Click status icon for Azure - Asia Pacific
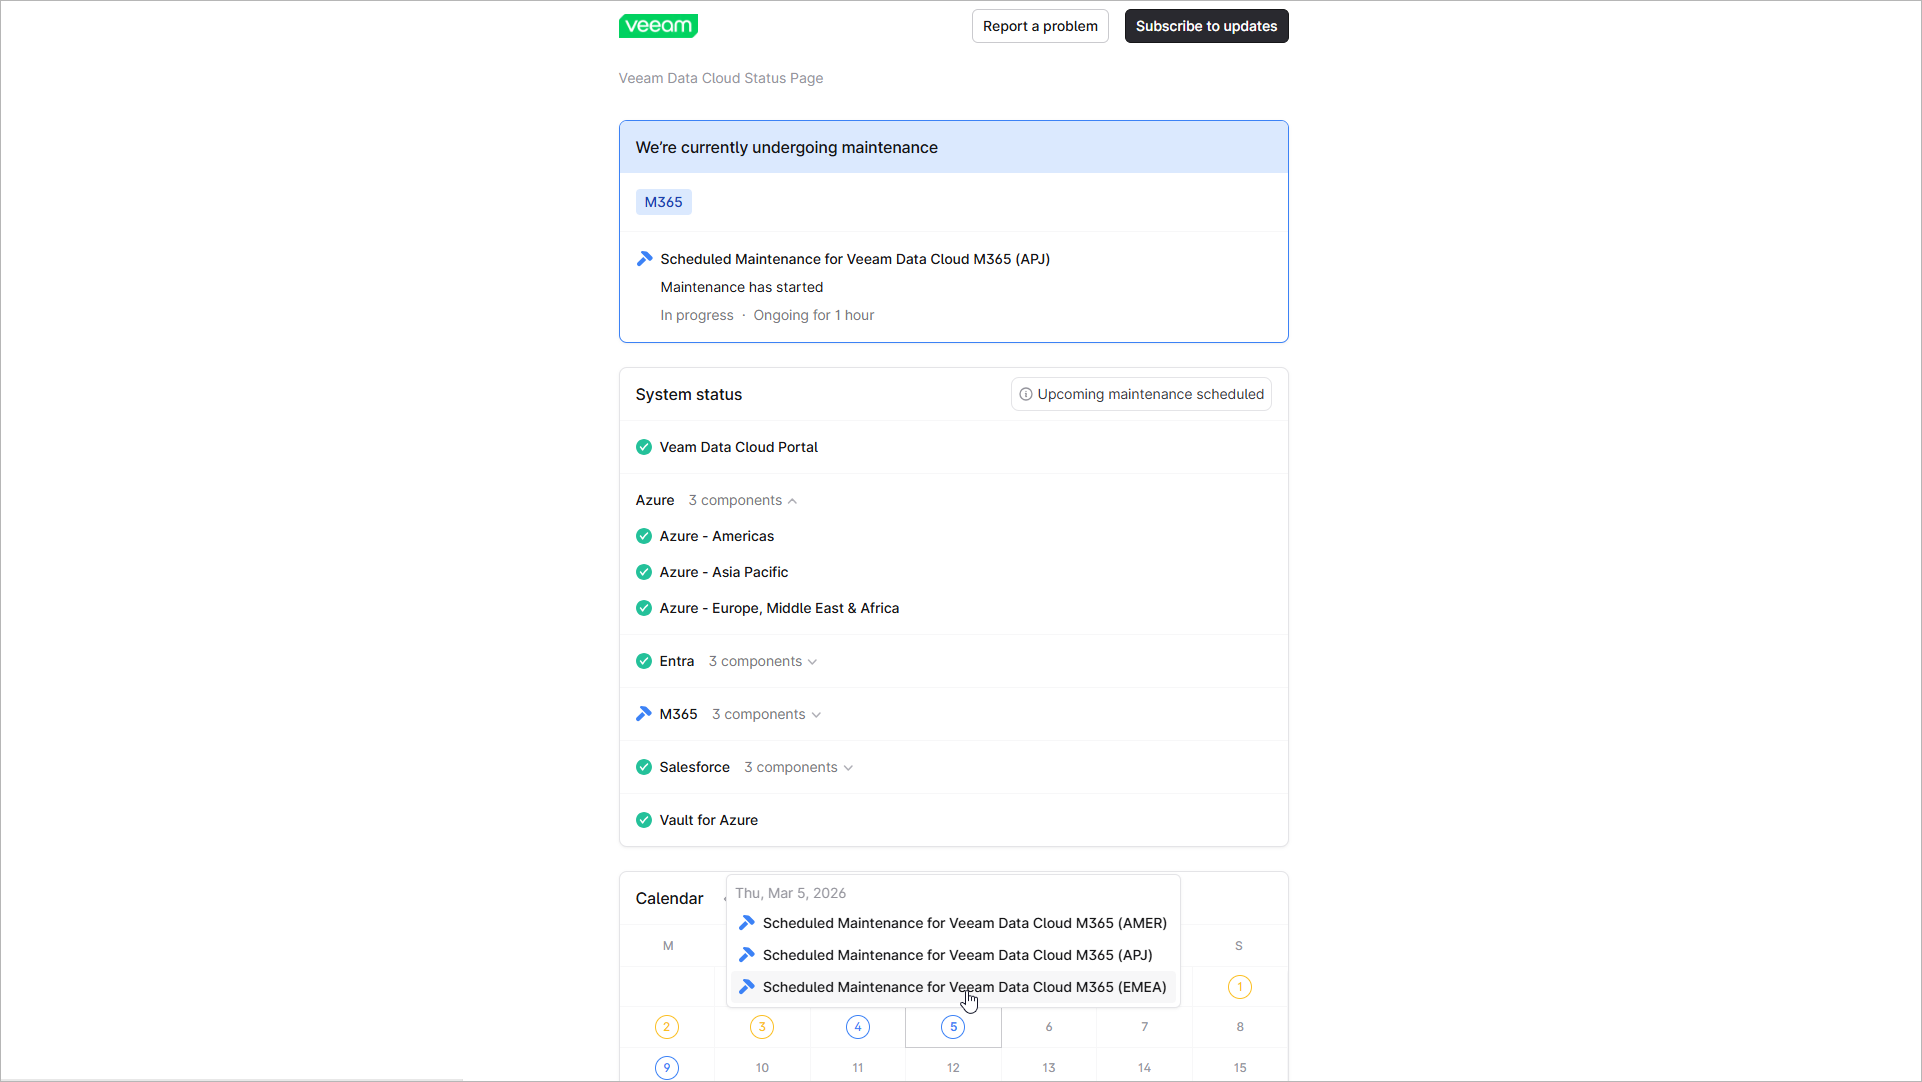Screen dimensions: 1922x1082 coord(644,572)
